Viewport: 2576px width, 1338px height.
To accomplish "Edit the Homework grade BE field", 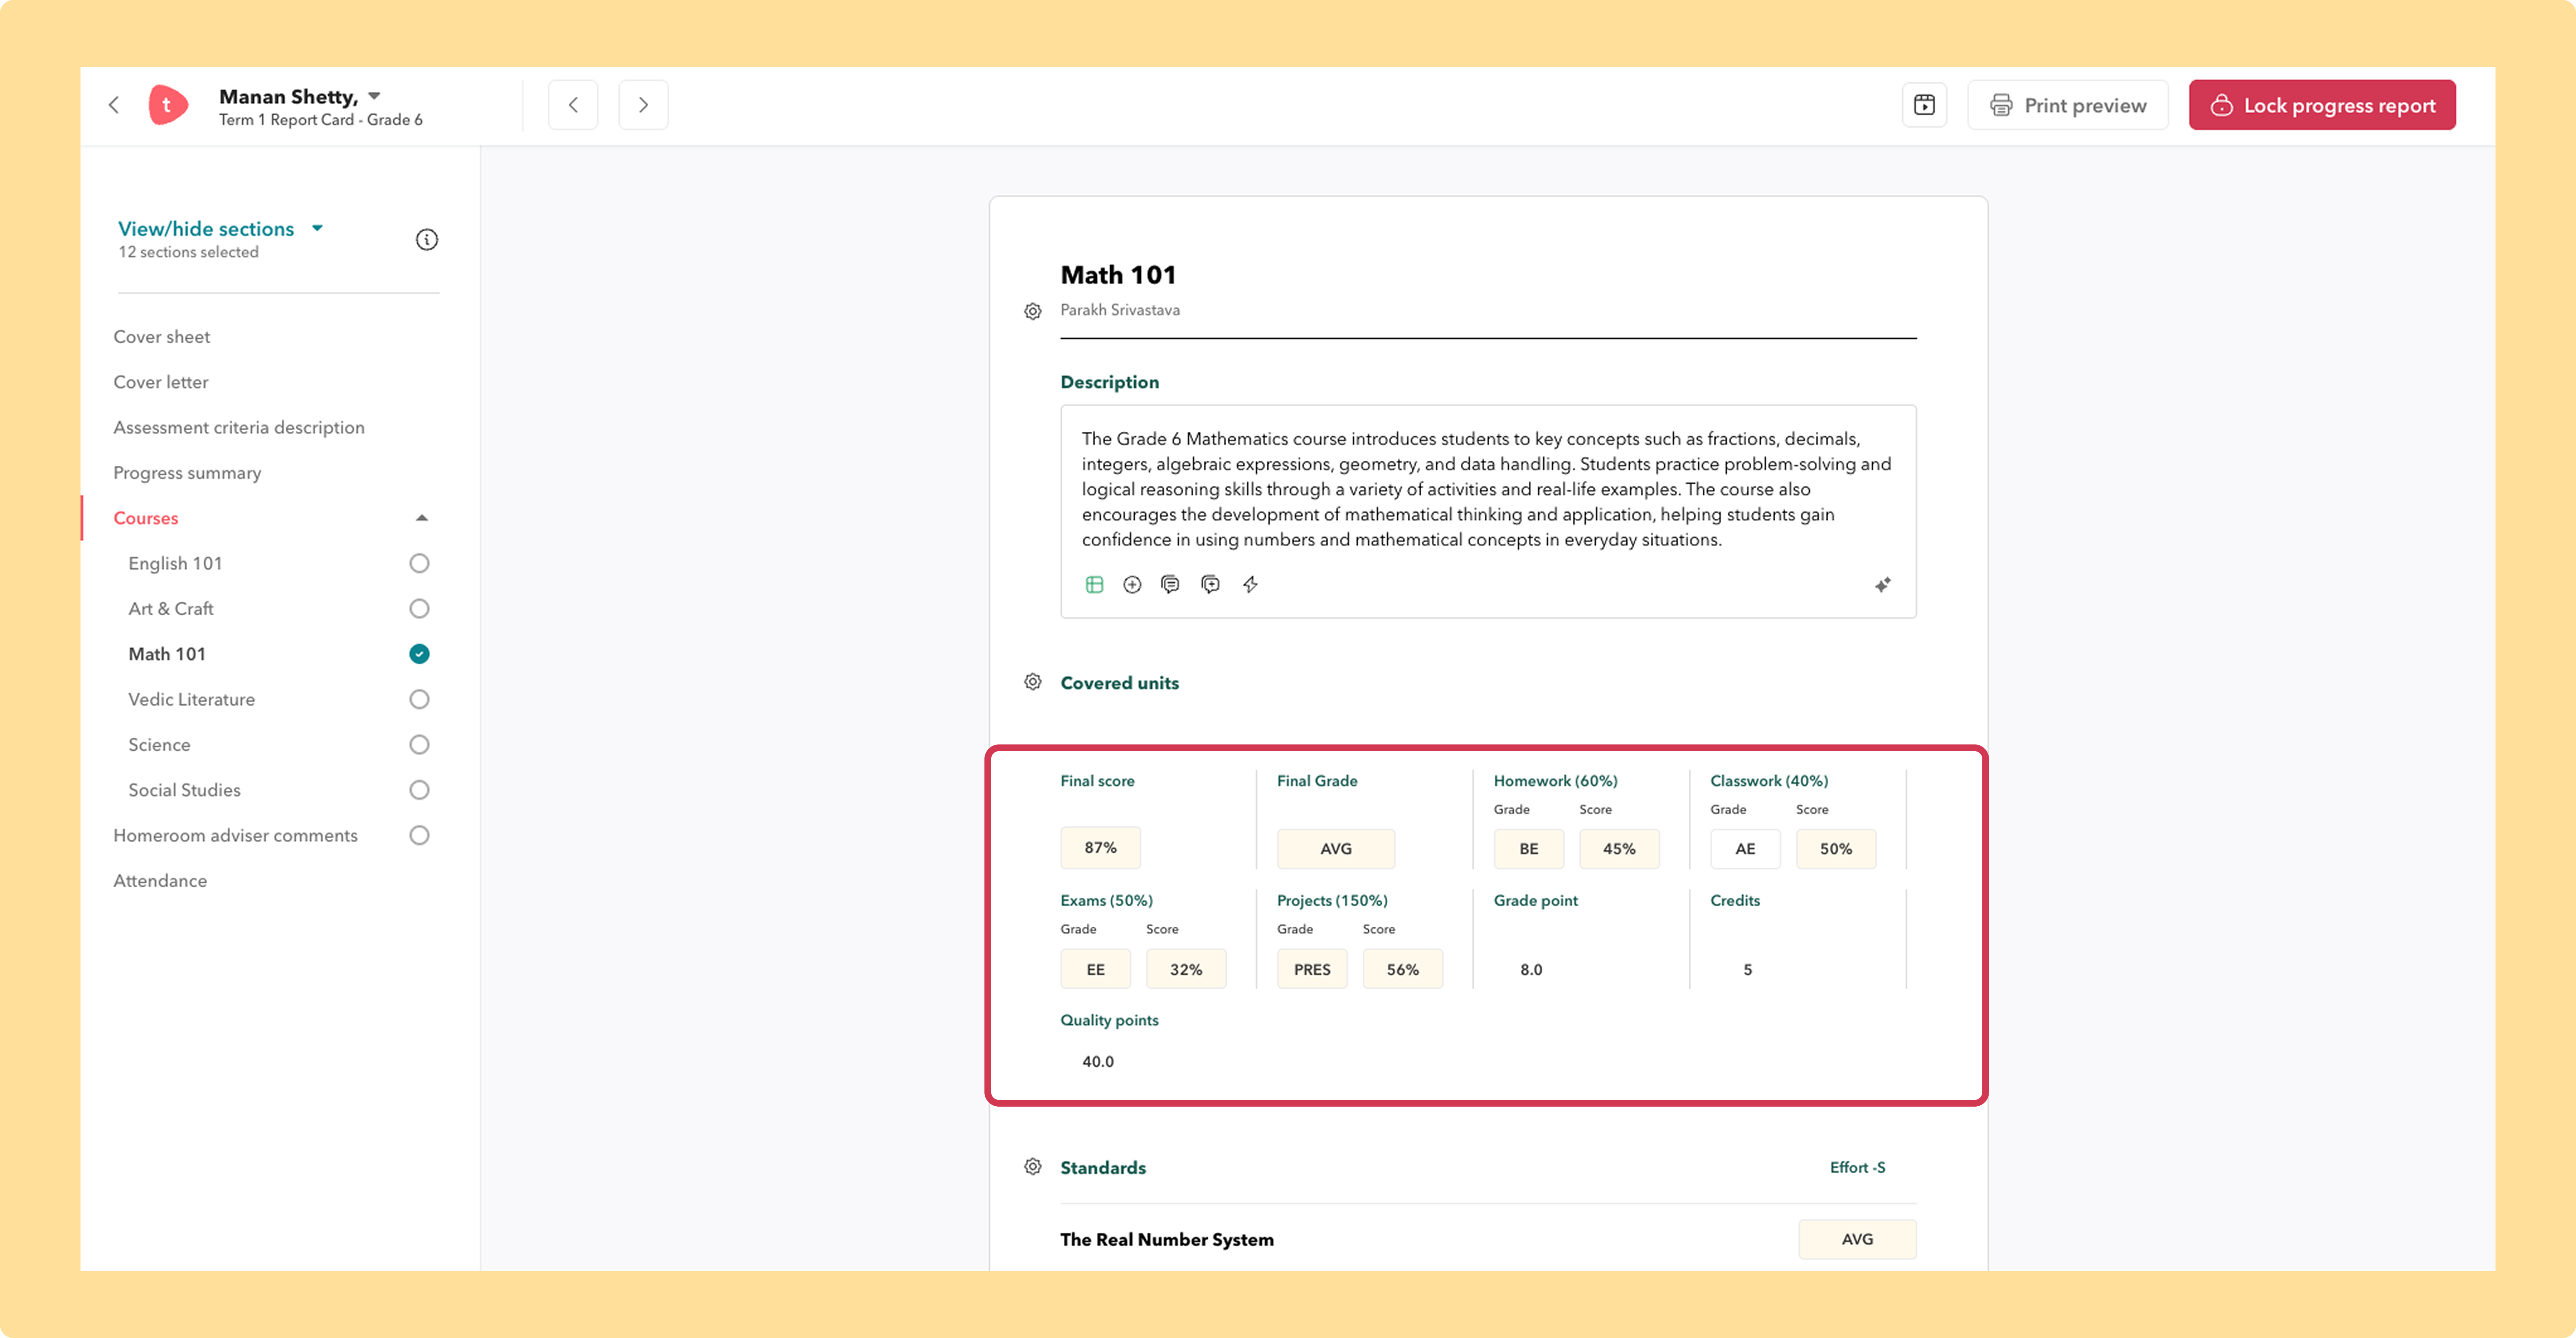I will pyautogui.click(x=1529, y=848).
